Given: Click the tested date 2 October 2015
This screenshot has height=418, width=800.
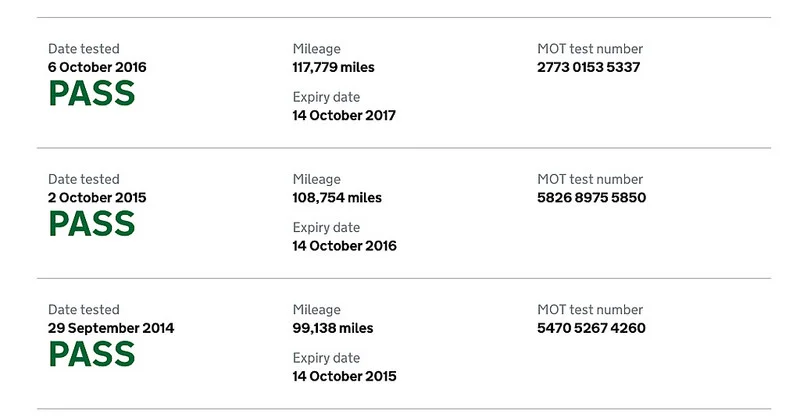Looking at the screenshot, I should [x=97, y=198].
